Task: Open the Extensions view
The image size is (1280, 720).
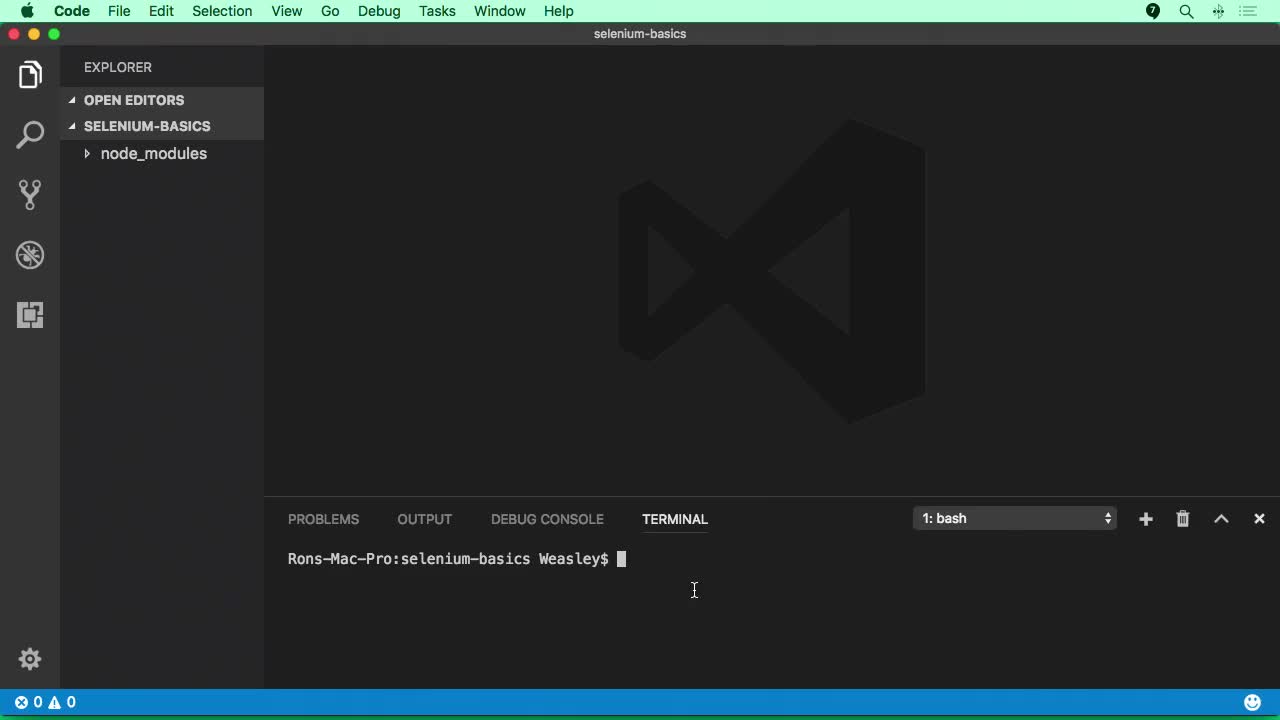Action: point(29,315)
